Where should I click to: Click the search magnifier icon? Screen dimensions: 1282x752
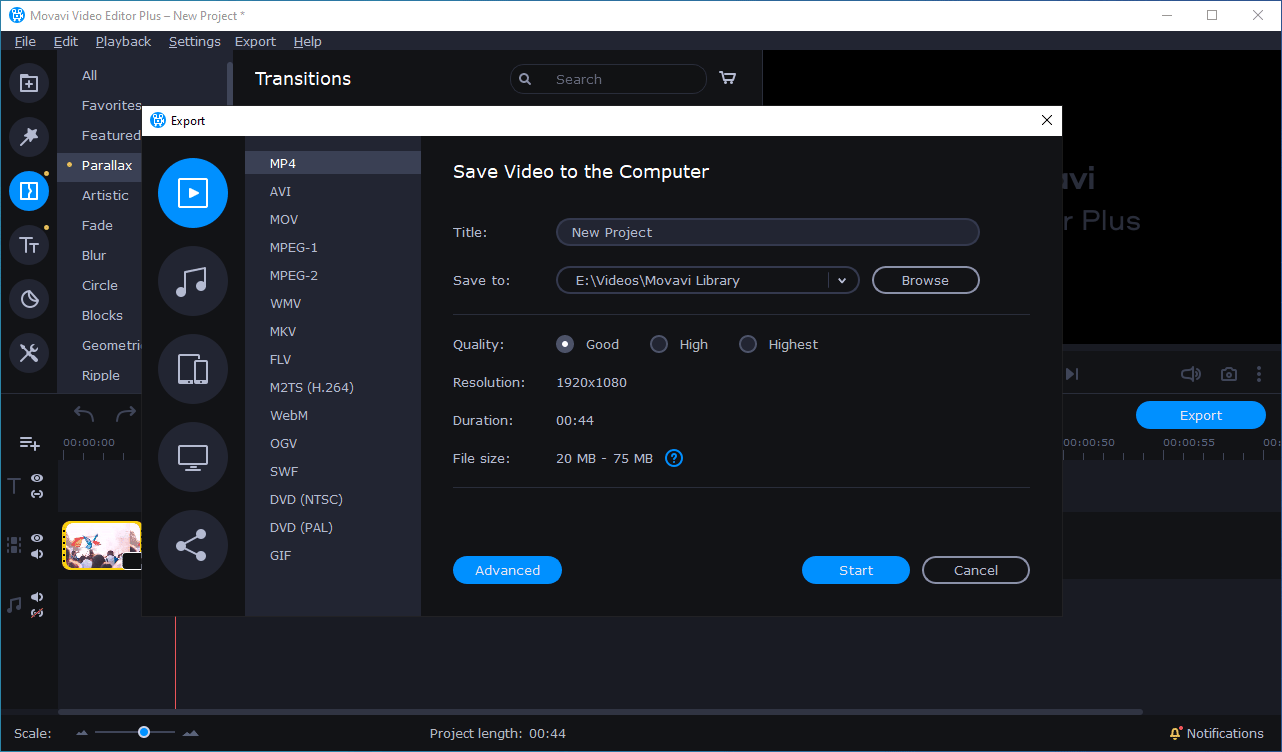526,79
